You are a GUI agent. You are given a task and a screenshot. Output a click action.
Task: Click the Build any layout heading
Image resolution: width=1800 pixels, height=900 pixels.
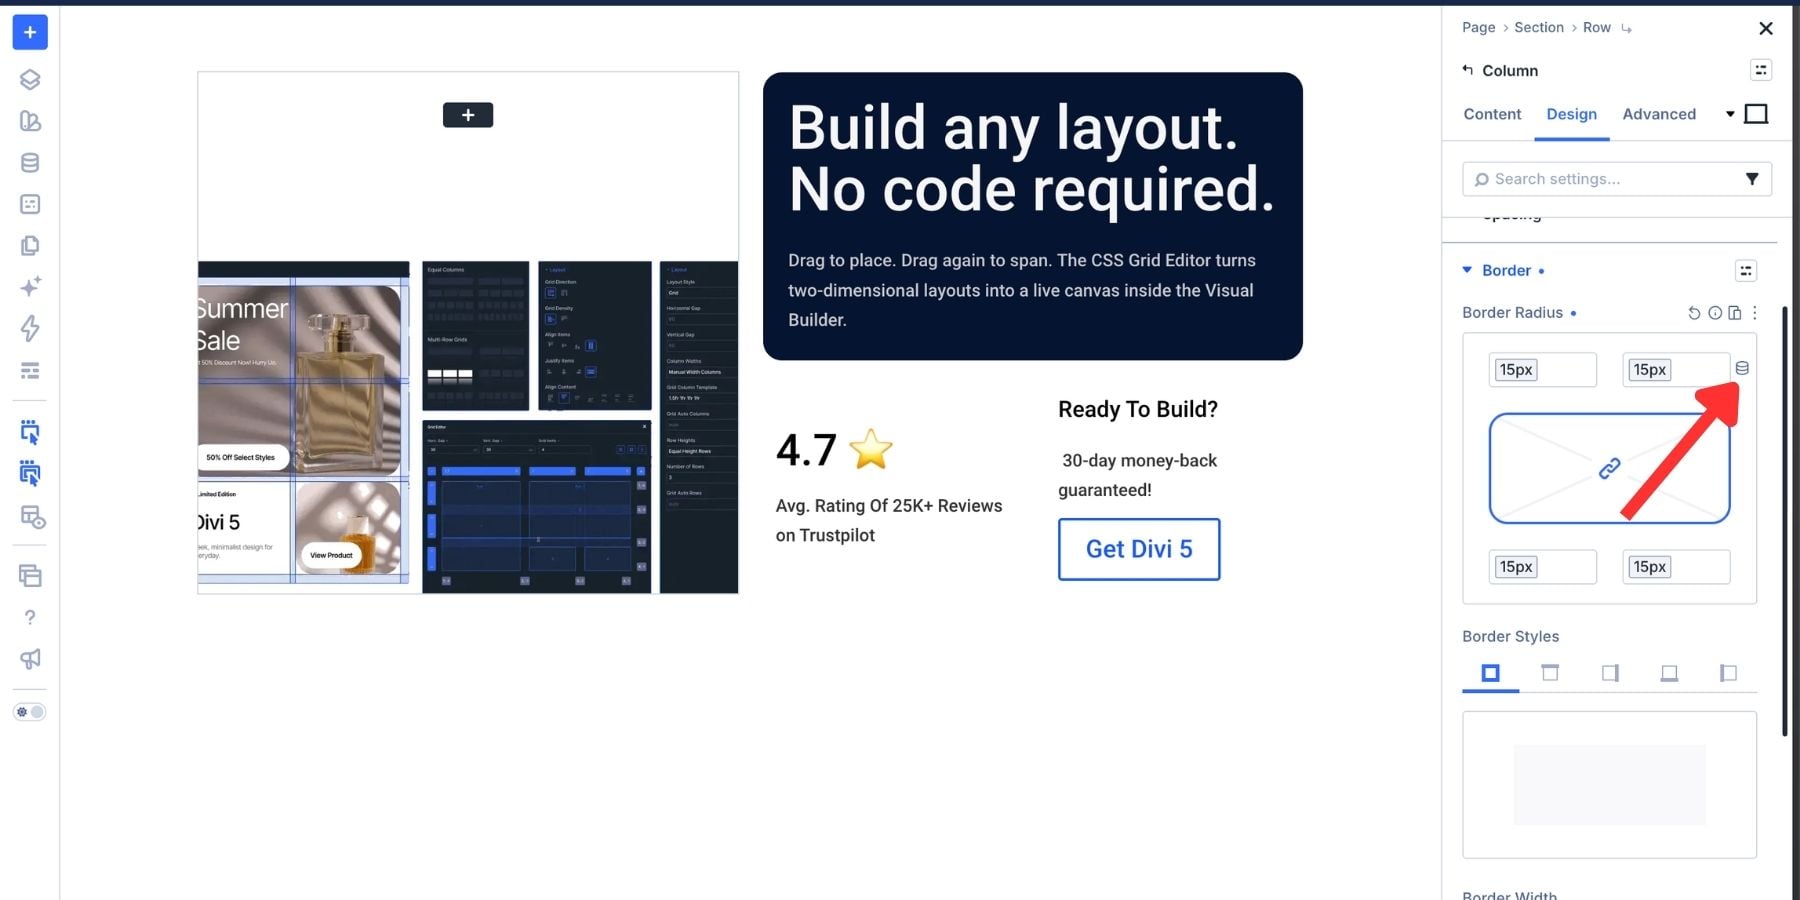[x=1032, y=159]
